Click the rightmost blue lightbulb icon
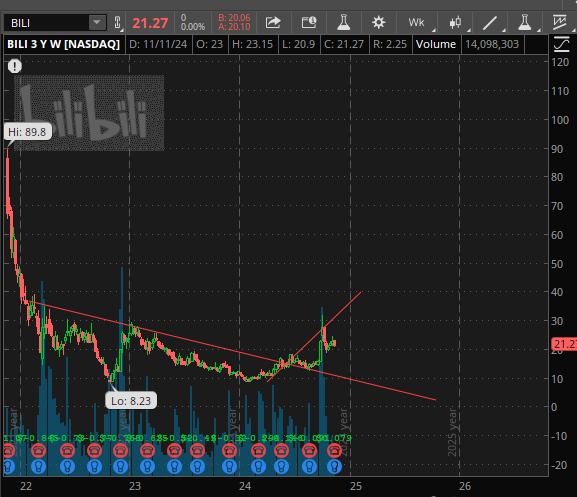 click(334, 466)
